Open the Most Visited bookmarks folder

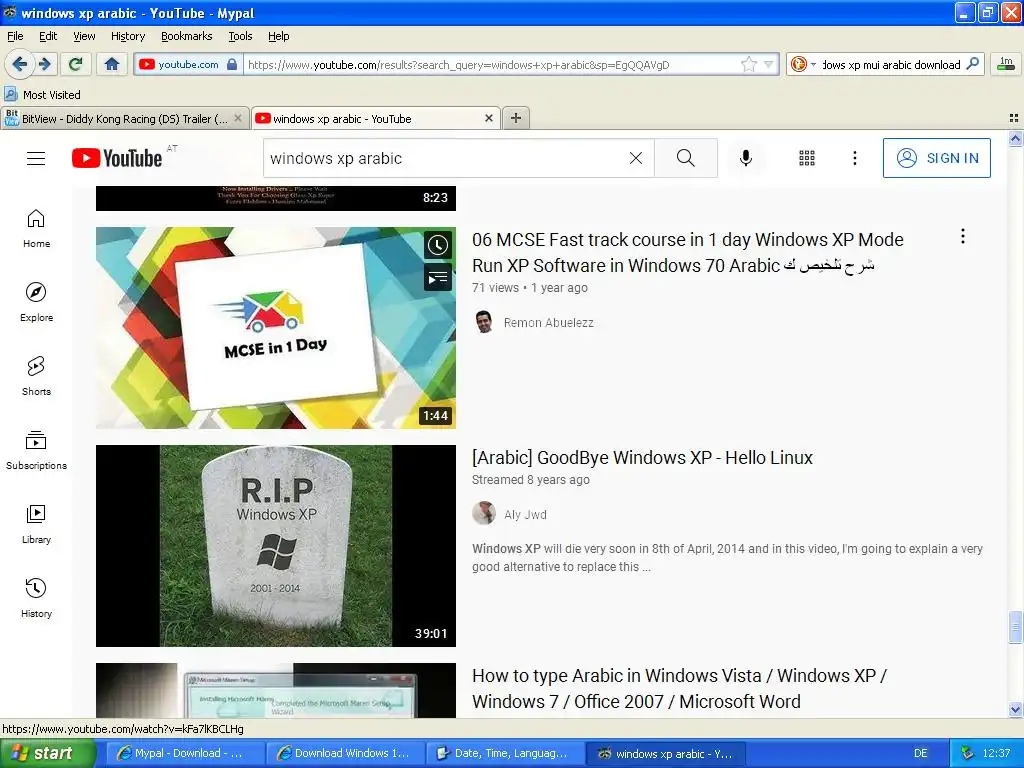42,95
